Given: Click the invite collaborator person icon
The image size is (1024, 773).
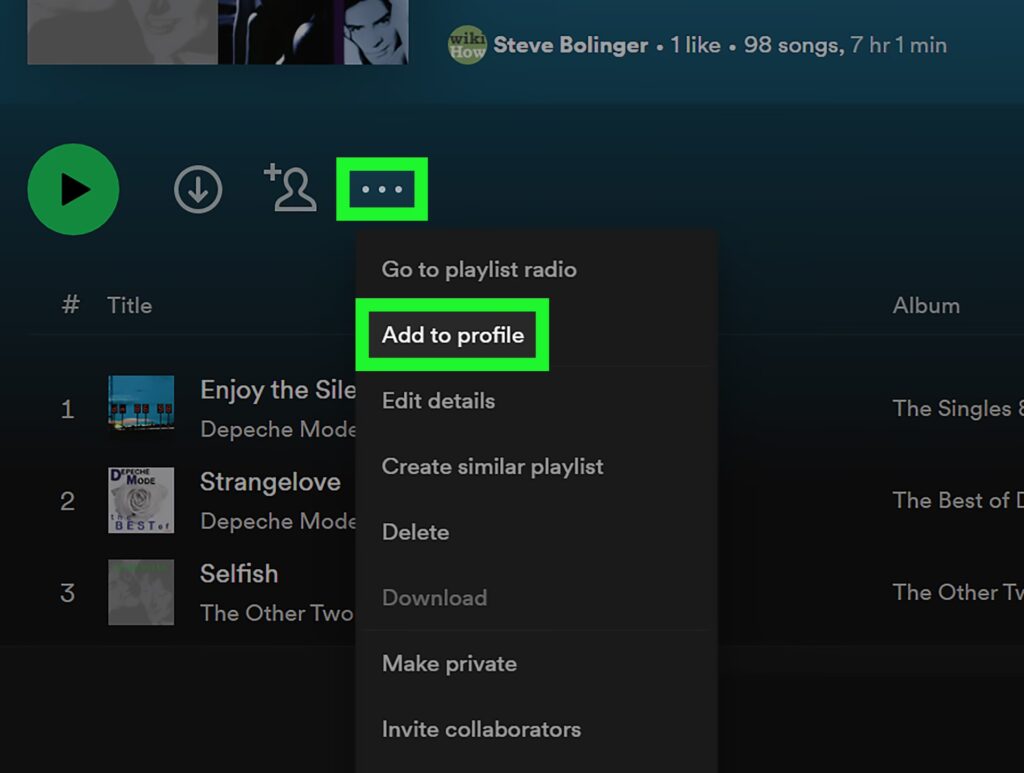Looking at the screenshot, I should (291, 188).
